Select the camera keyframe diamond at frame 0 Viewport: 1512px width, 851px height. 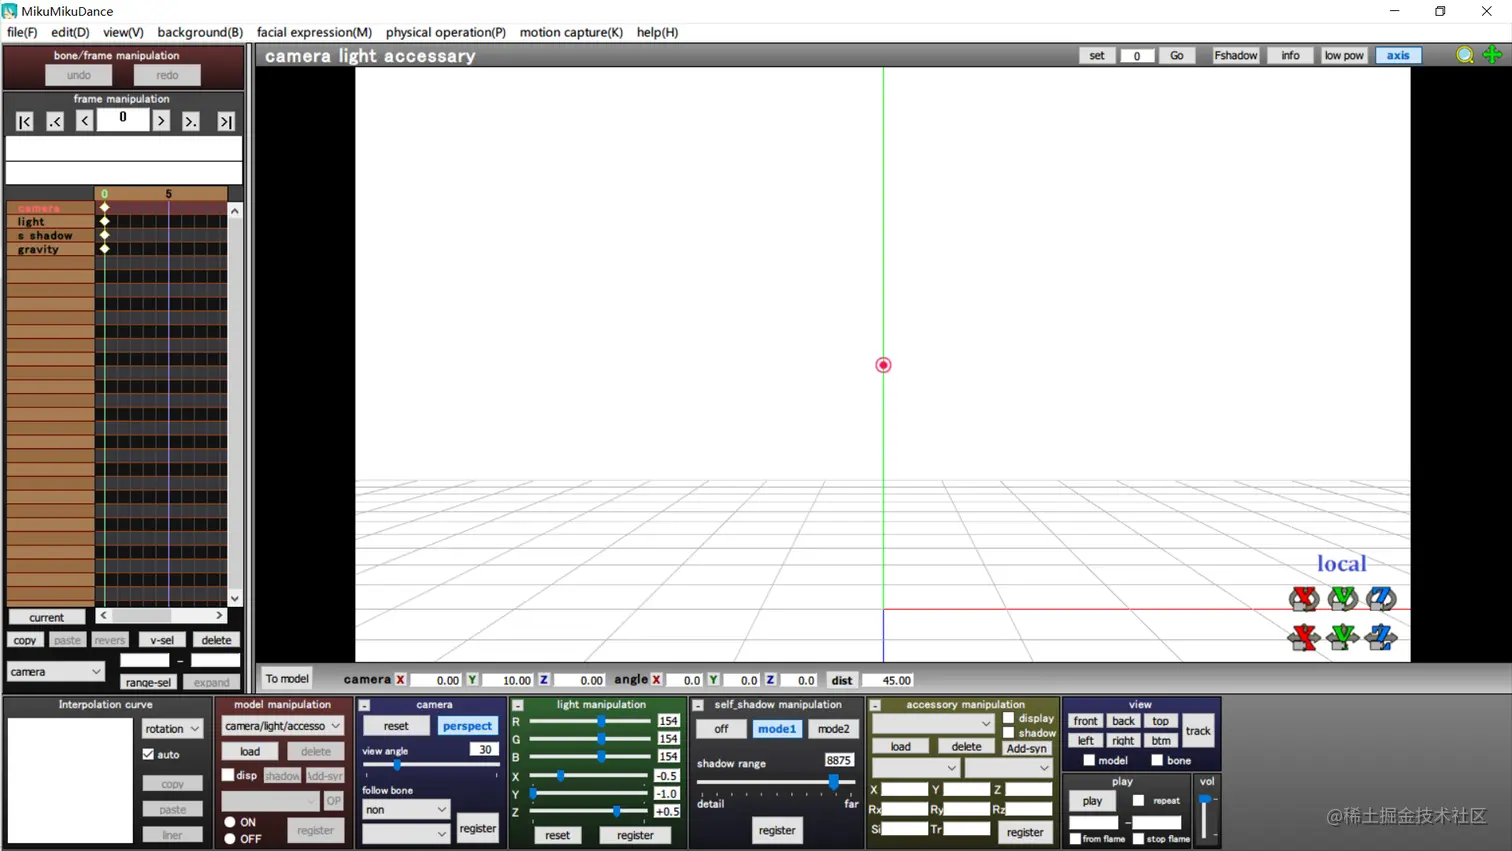click(104, 208)
